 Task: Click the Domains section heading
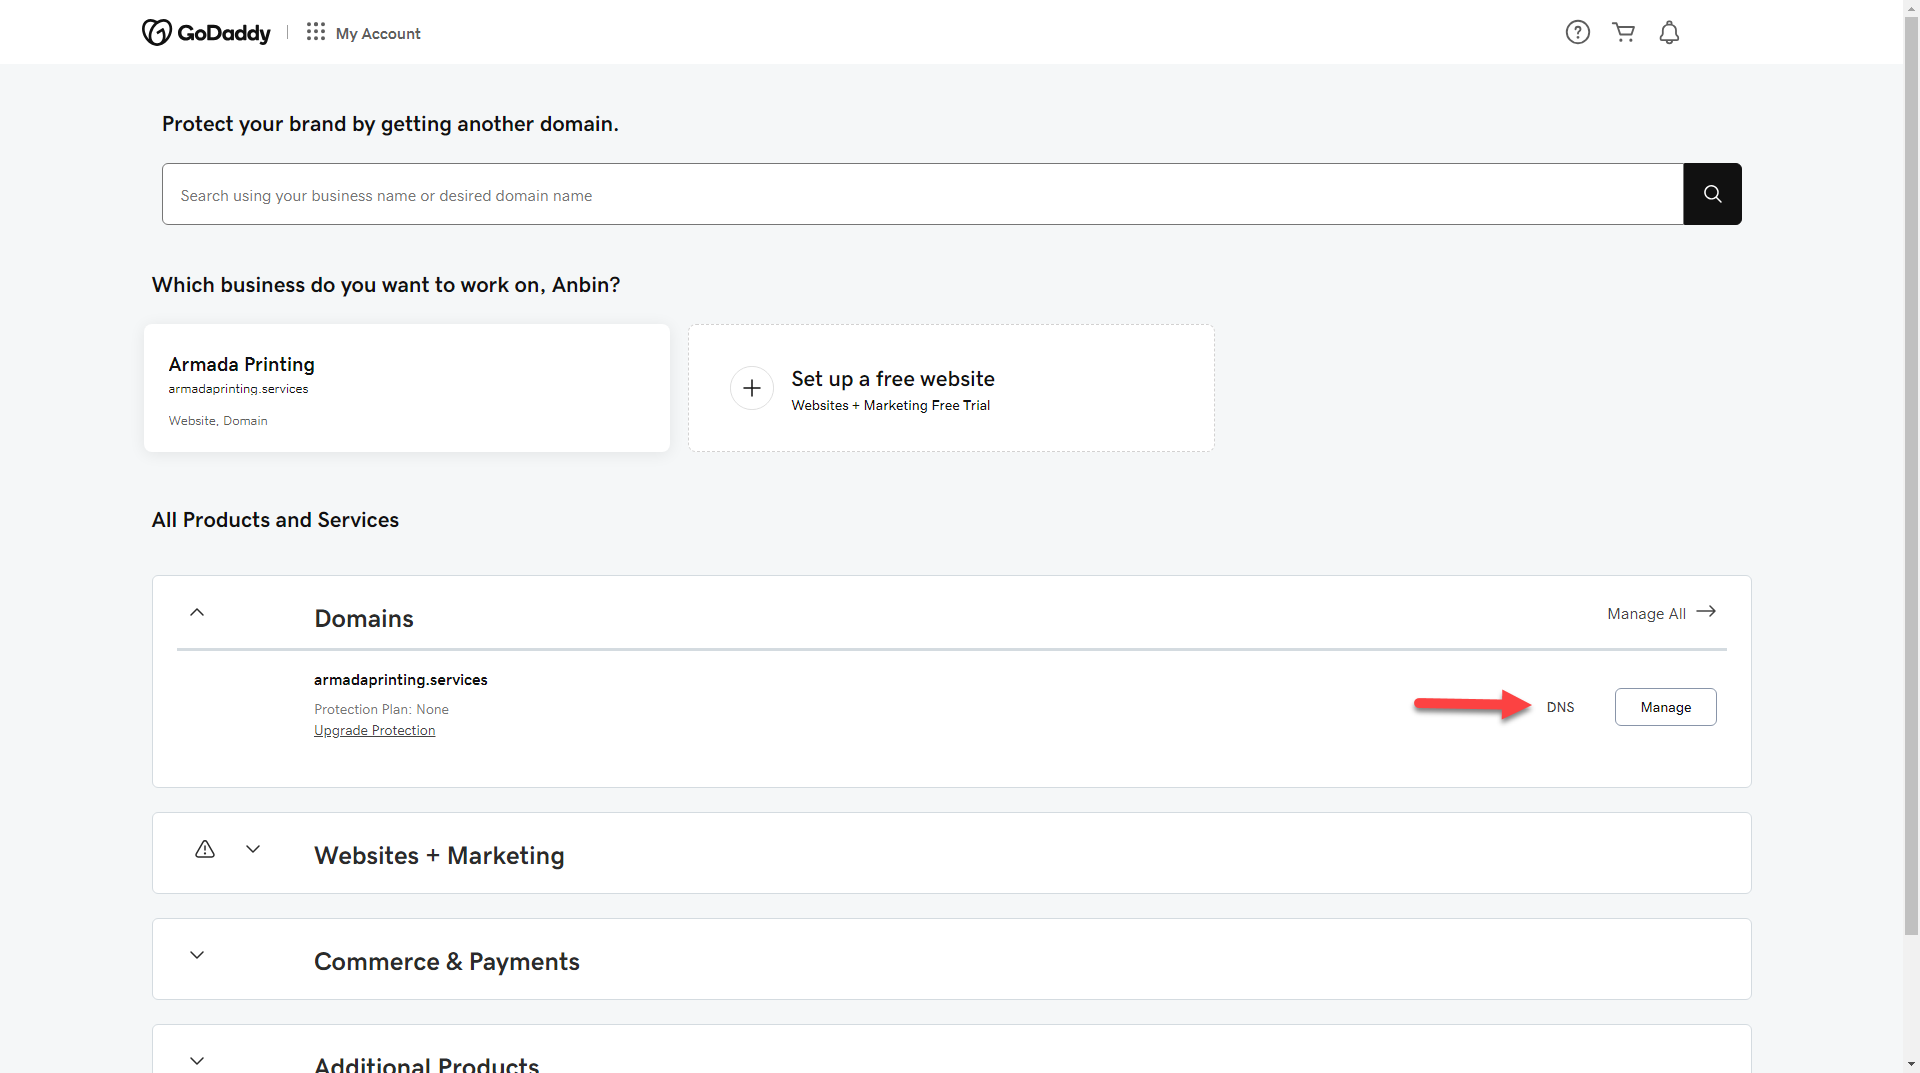coord(364,619)
